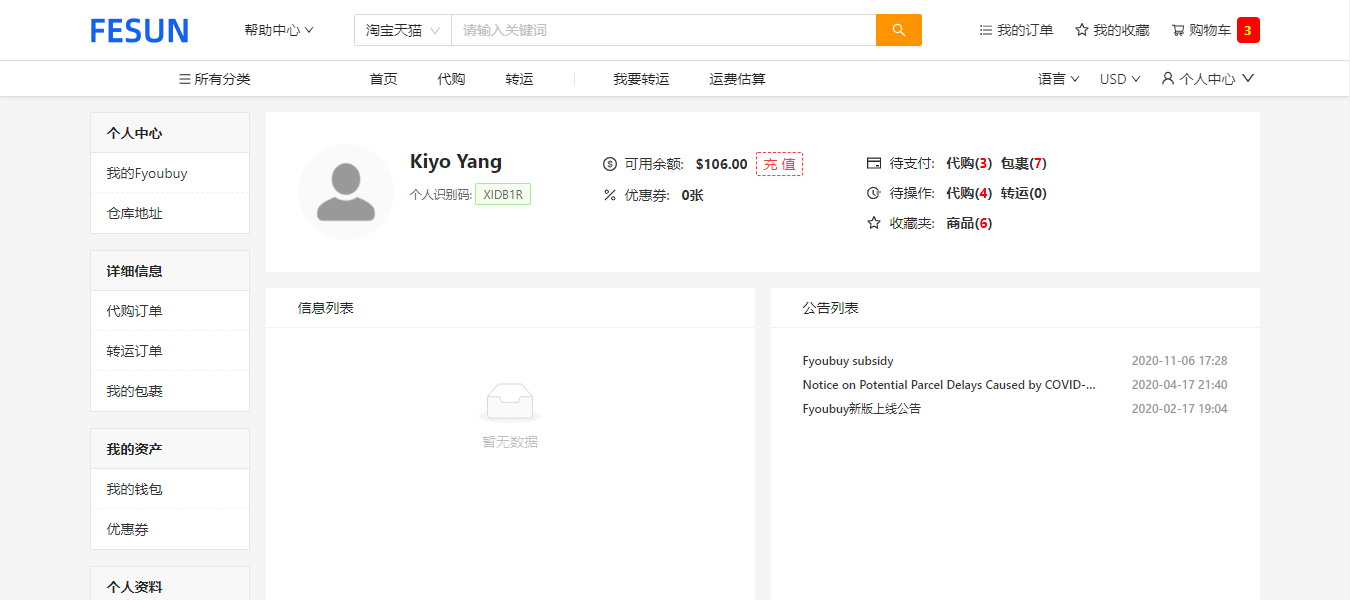
Task: Click the orange search magnifier button
Action: coord(898,30)
